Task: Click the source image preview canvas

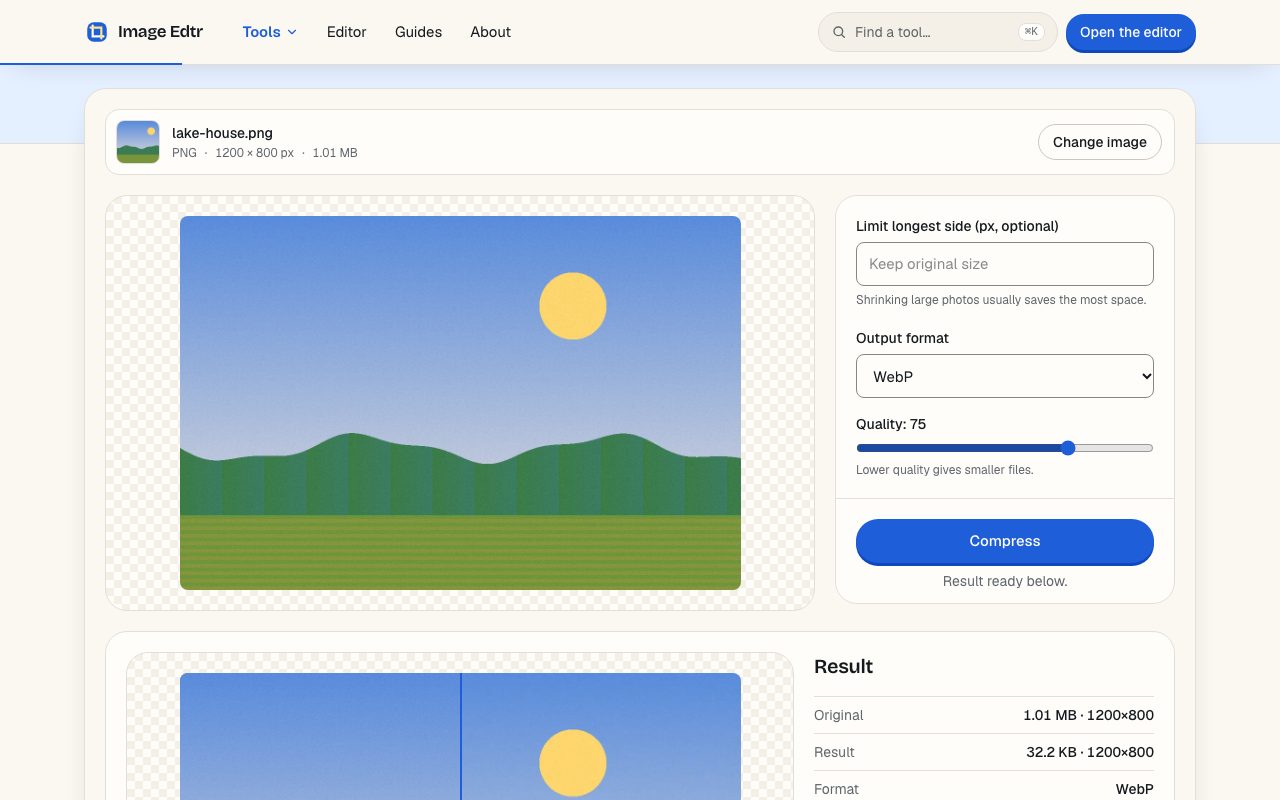Action: (x=460, y=403)
